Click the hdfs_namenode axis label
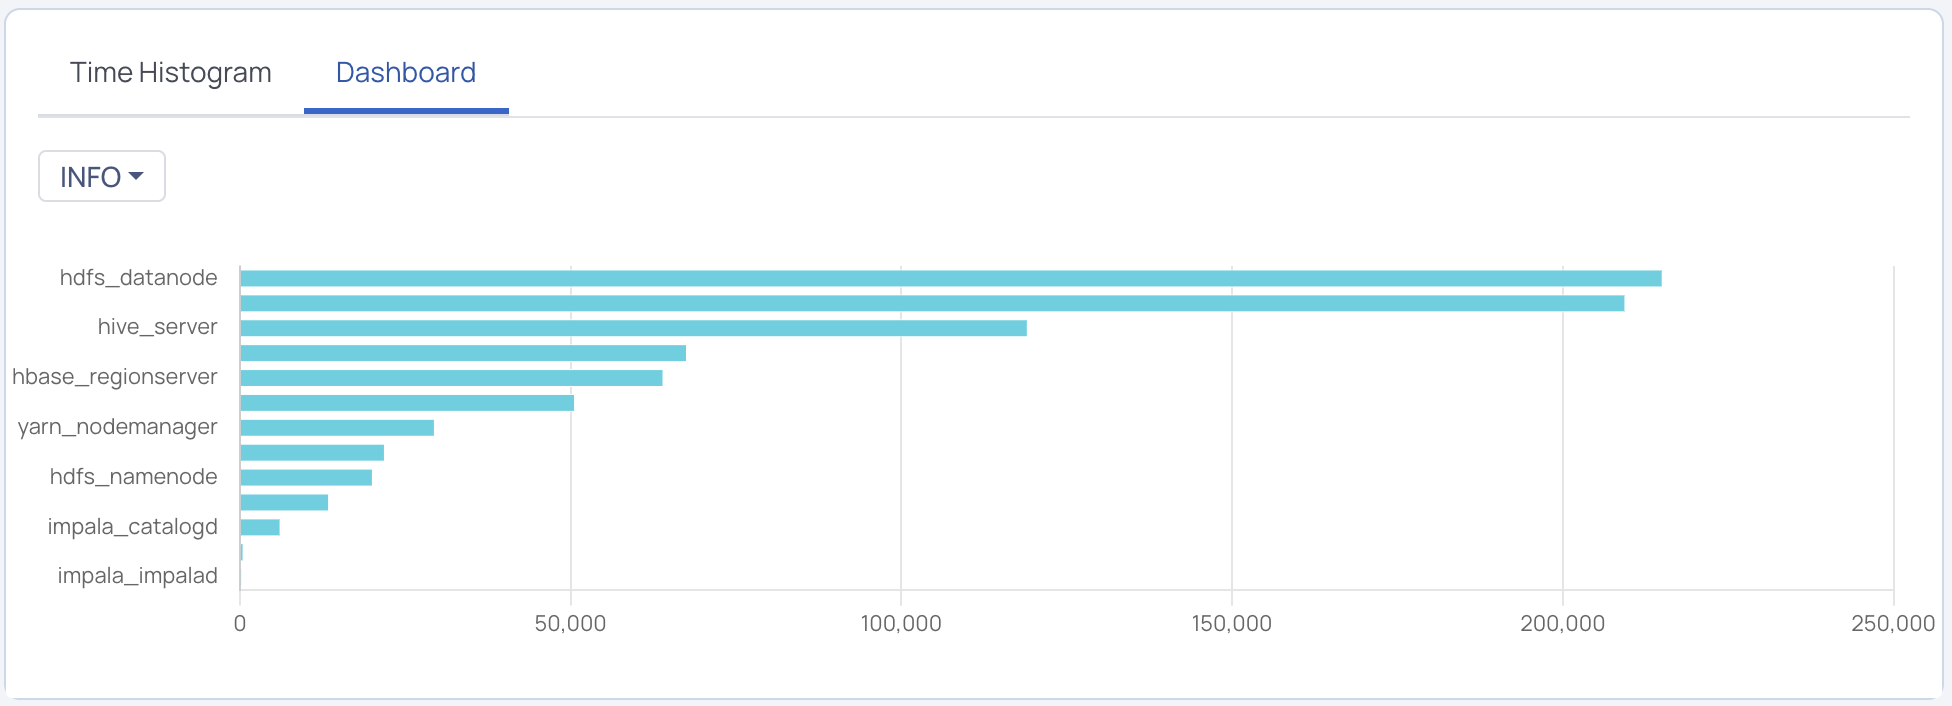This screenshot has width=1952, height=706. (x=133, y=477)
